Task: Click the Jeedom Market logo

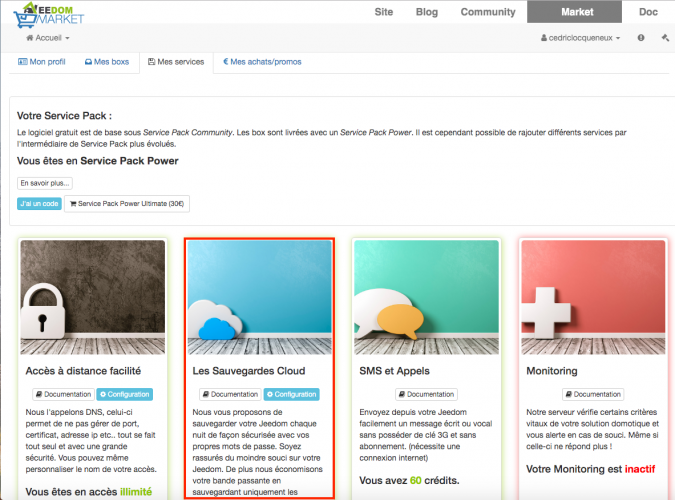Action: tap(49, 15)
